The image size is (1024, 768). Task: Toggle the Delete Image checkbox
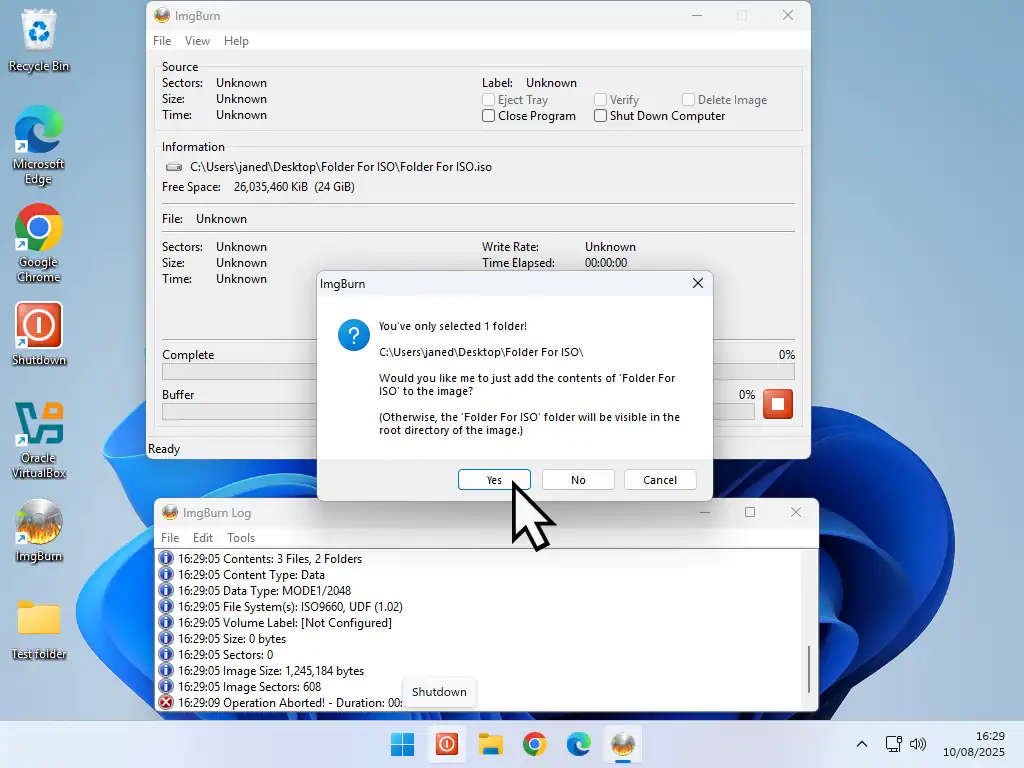click(688, 99)
